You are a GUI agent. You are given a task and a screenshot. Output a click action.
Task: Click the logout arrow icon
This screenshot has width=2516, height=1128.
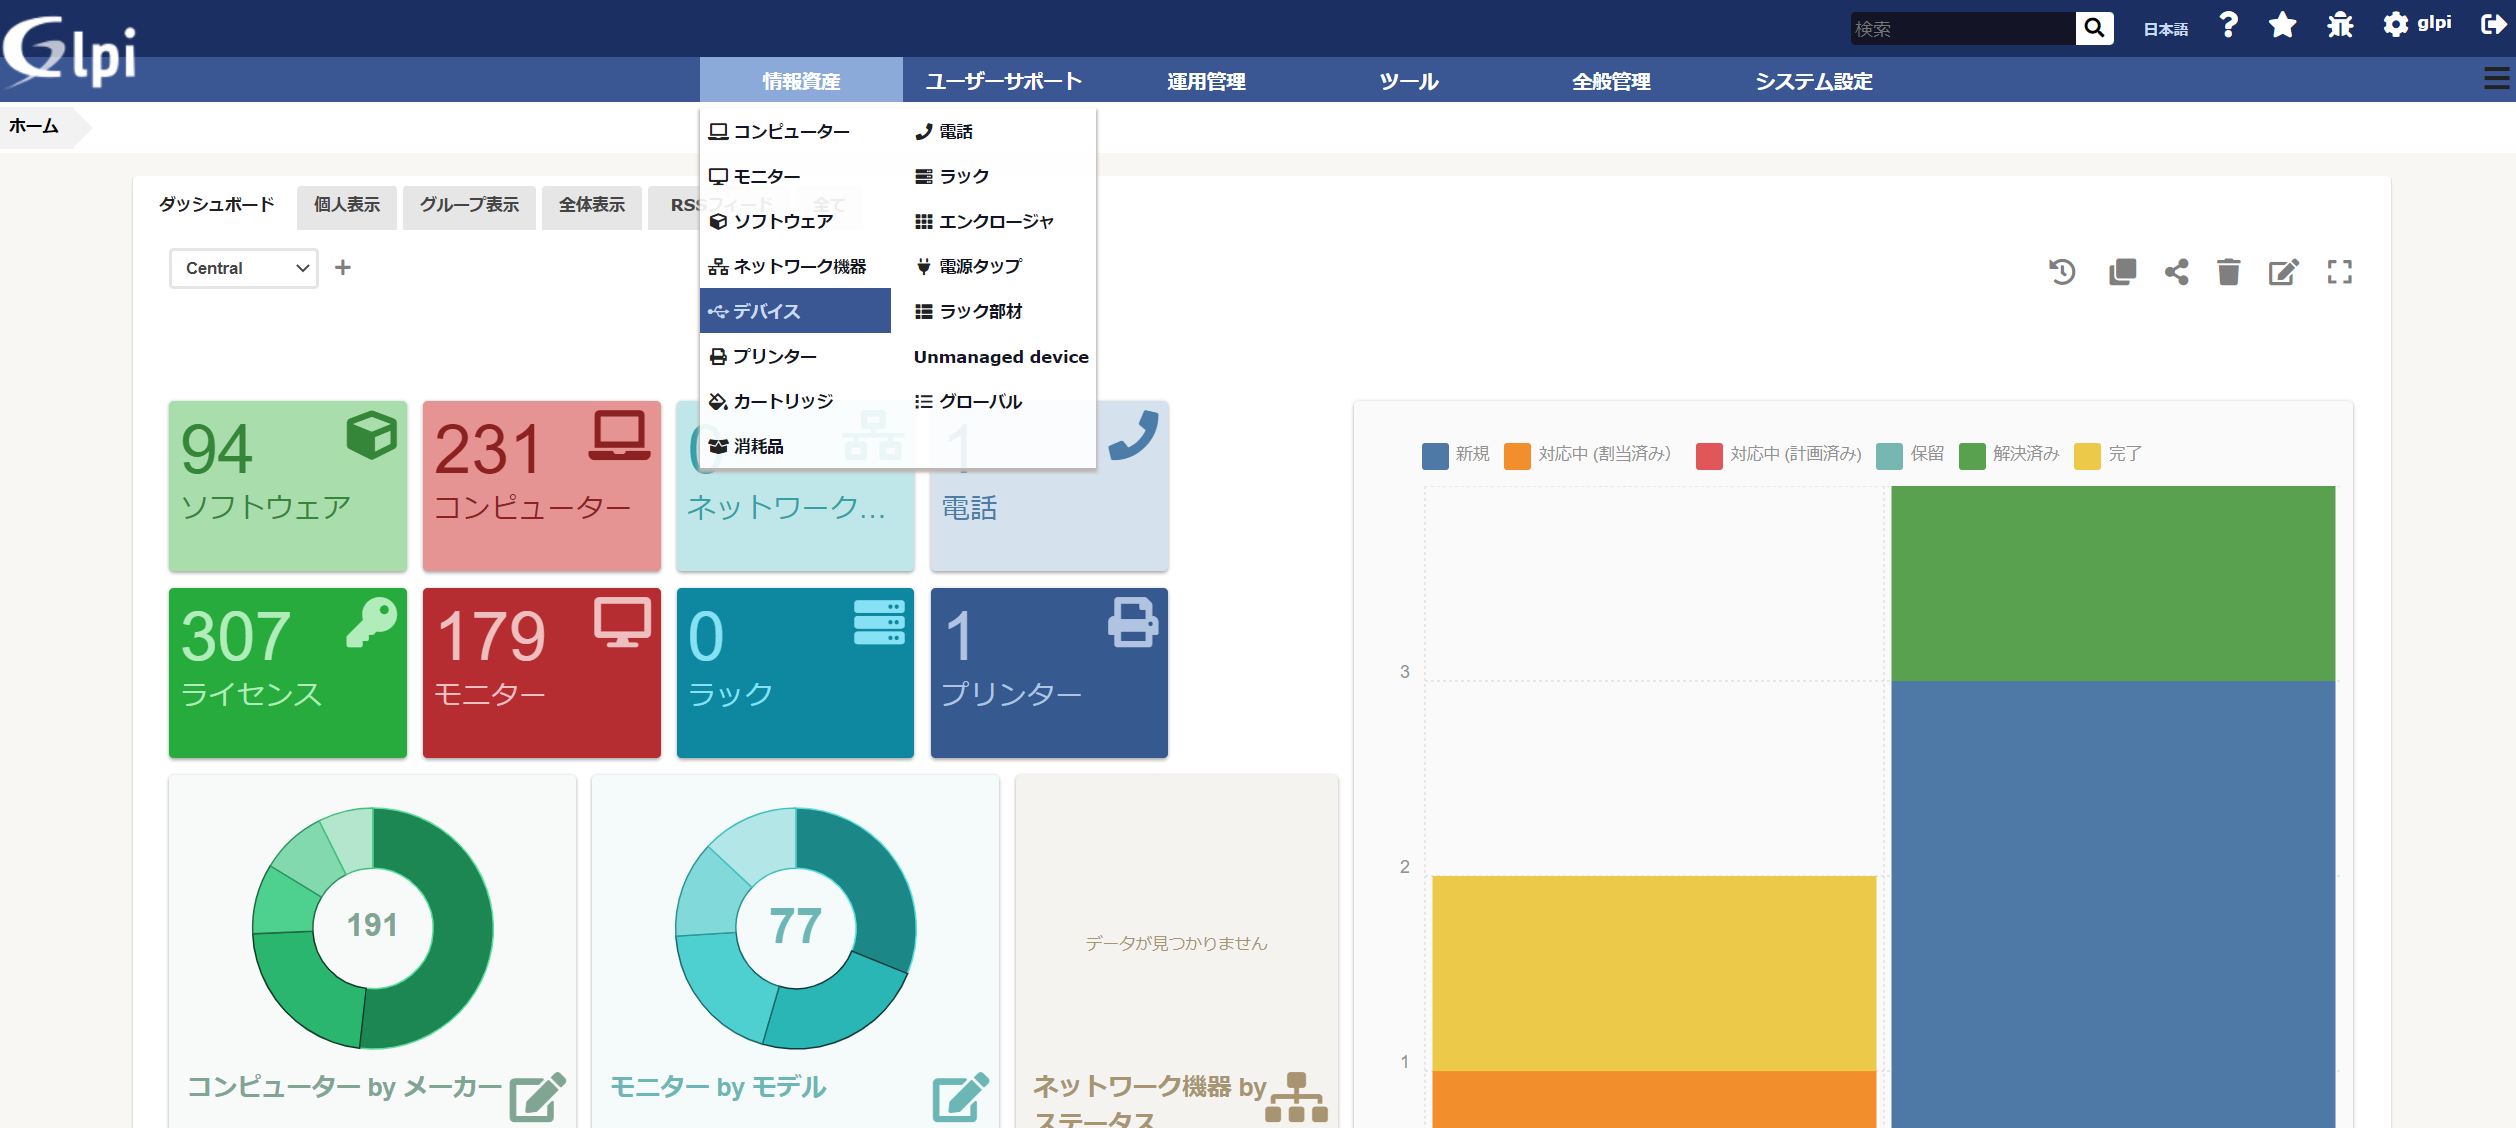pyautogui.click(x=2492, y=26)
